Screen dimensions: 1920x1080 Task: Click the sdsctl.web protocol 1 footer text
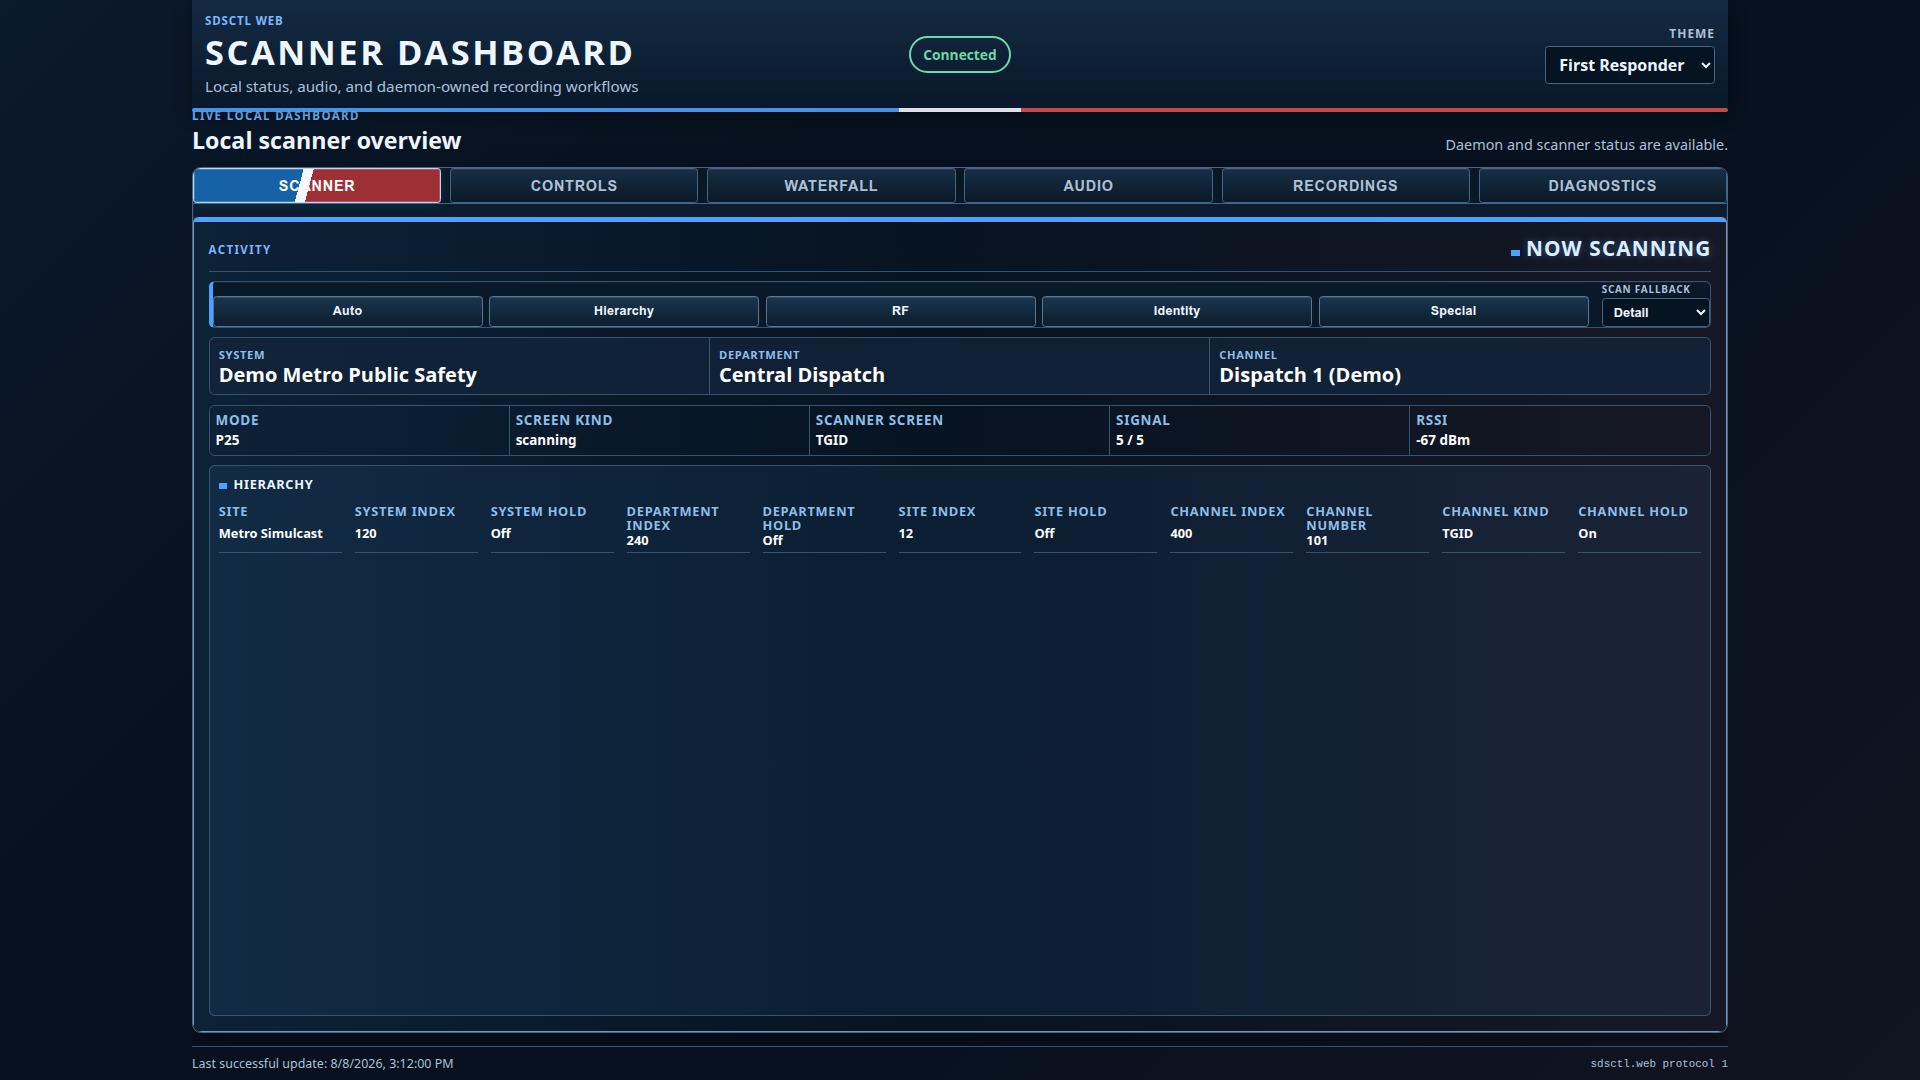tap(1659, 1064)
